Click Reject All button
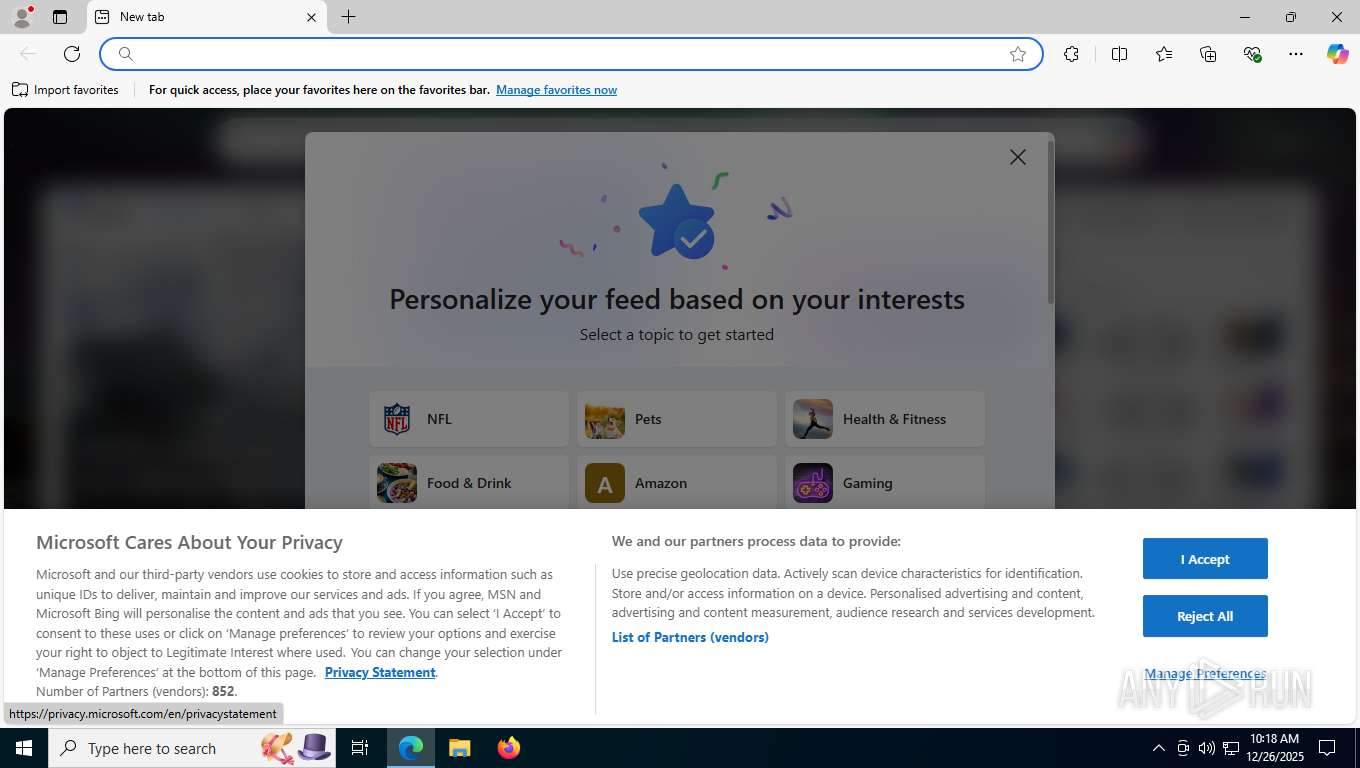The height and width of the screenshot is (768, 1360). point(1205,616)
